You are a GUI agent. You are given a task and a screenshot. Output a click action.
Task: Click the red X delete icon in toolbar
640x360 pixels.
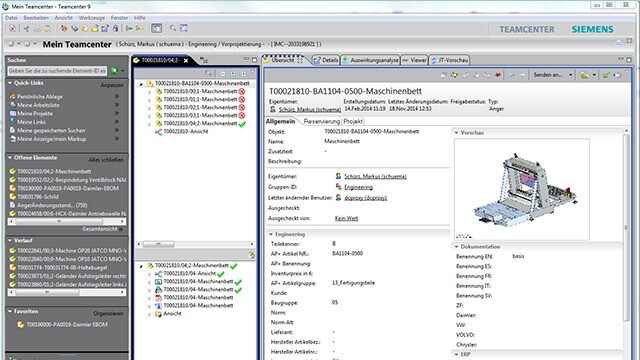[12, 28]
